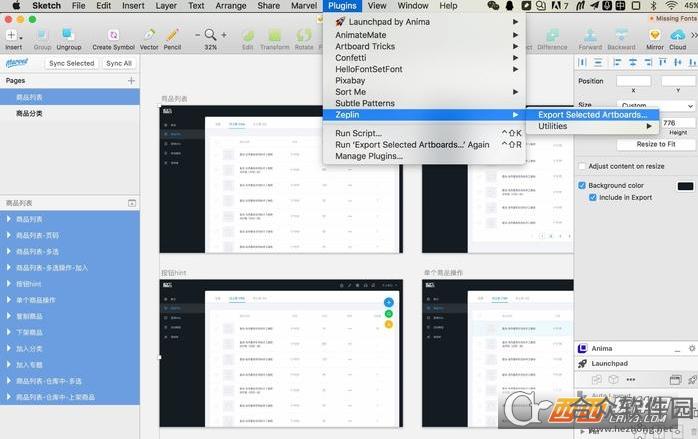Click align right icon in inspector

648,62
